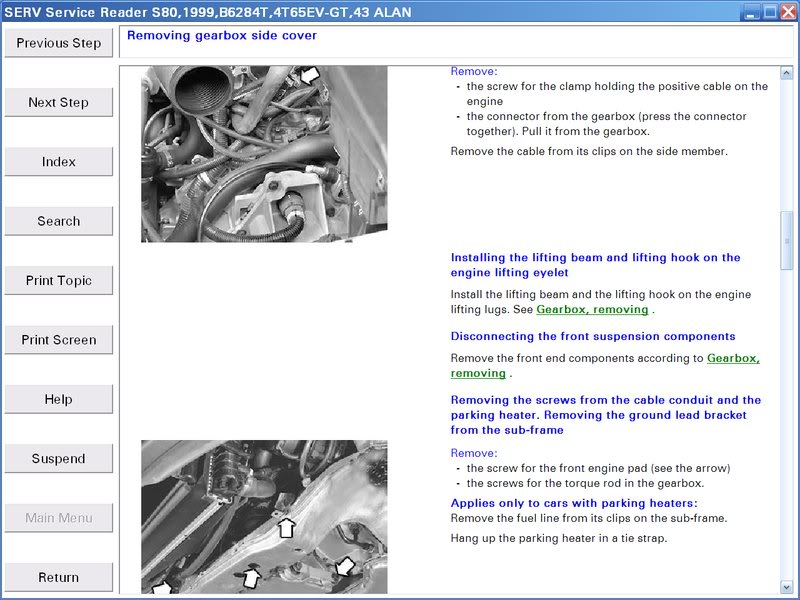Click the scrollbar up arrow
The image size is (800, 600).
point(786,73)
